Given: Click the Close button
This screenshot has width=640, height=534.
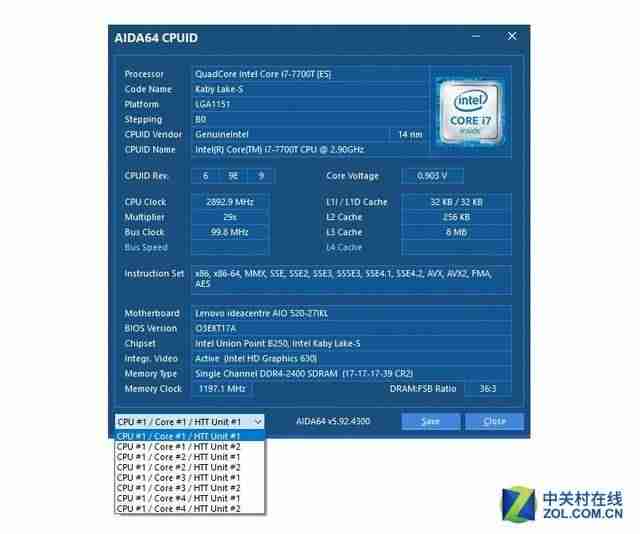Looking at the screenshot, I should pyautogui.click(x=494, y=421).
